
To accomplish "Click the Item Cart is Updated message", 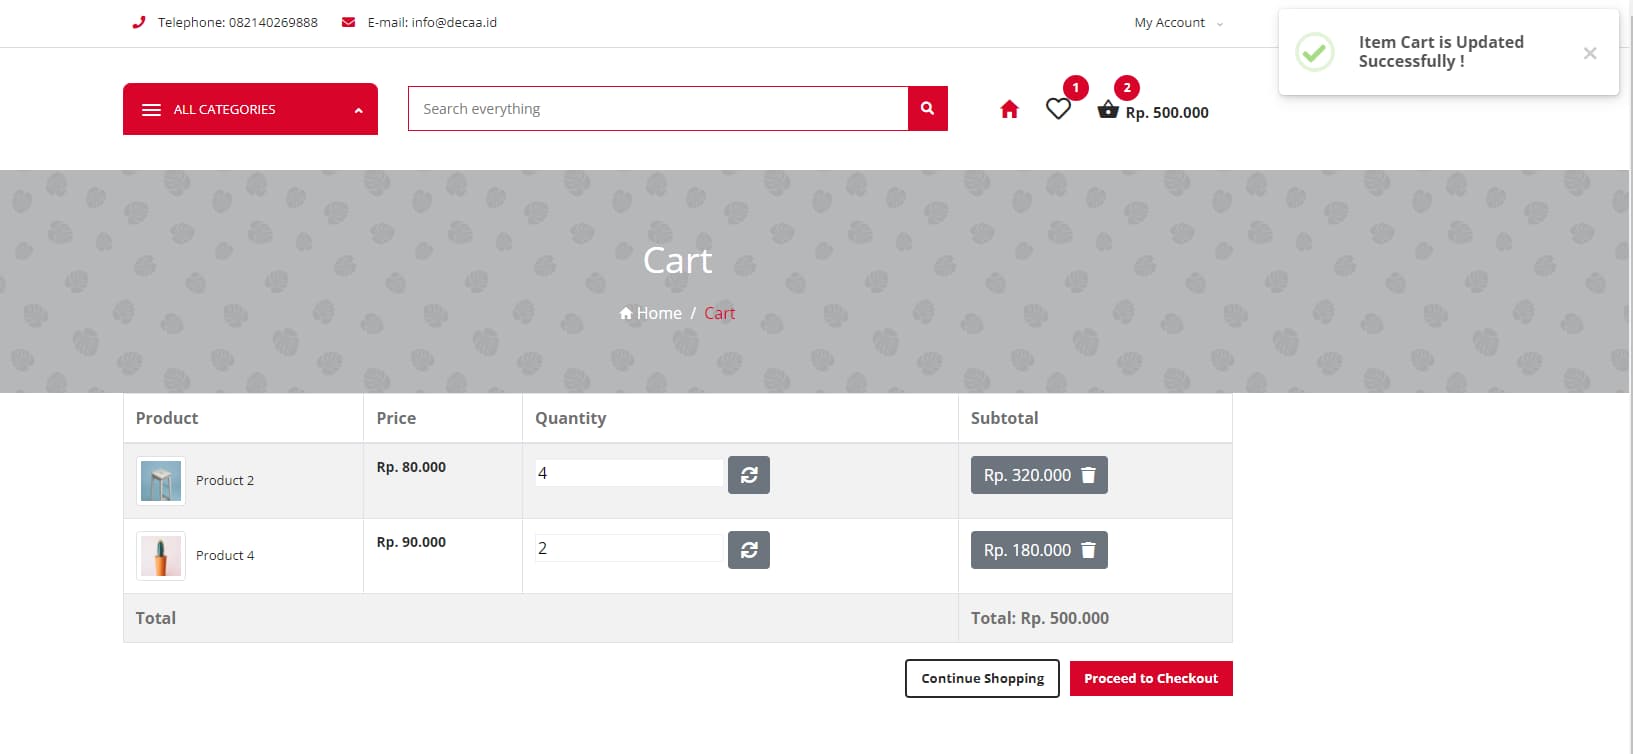I will (1441, 51).
